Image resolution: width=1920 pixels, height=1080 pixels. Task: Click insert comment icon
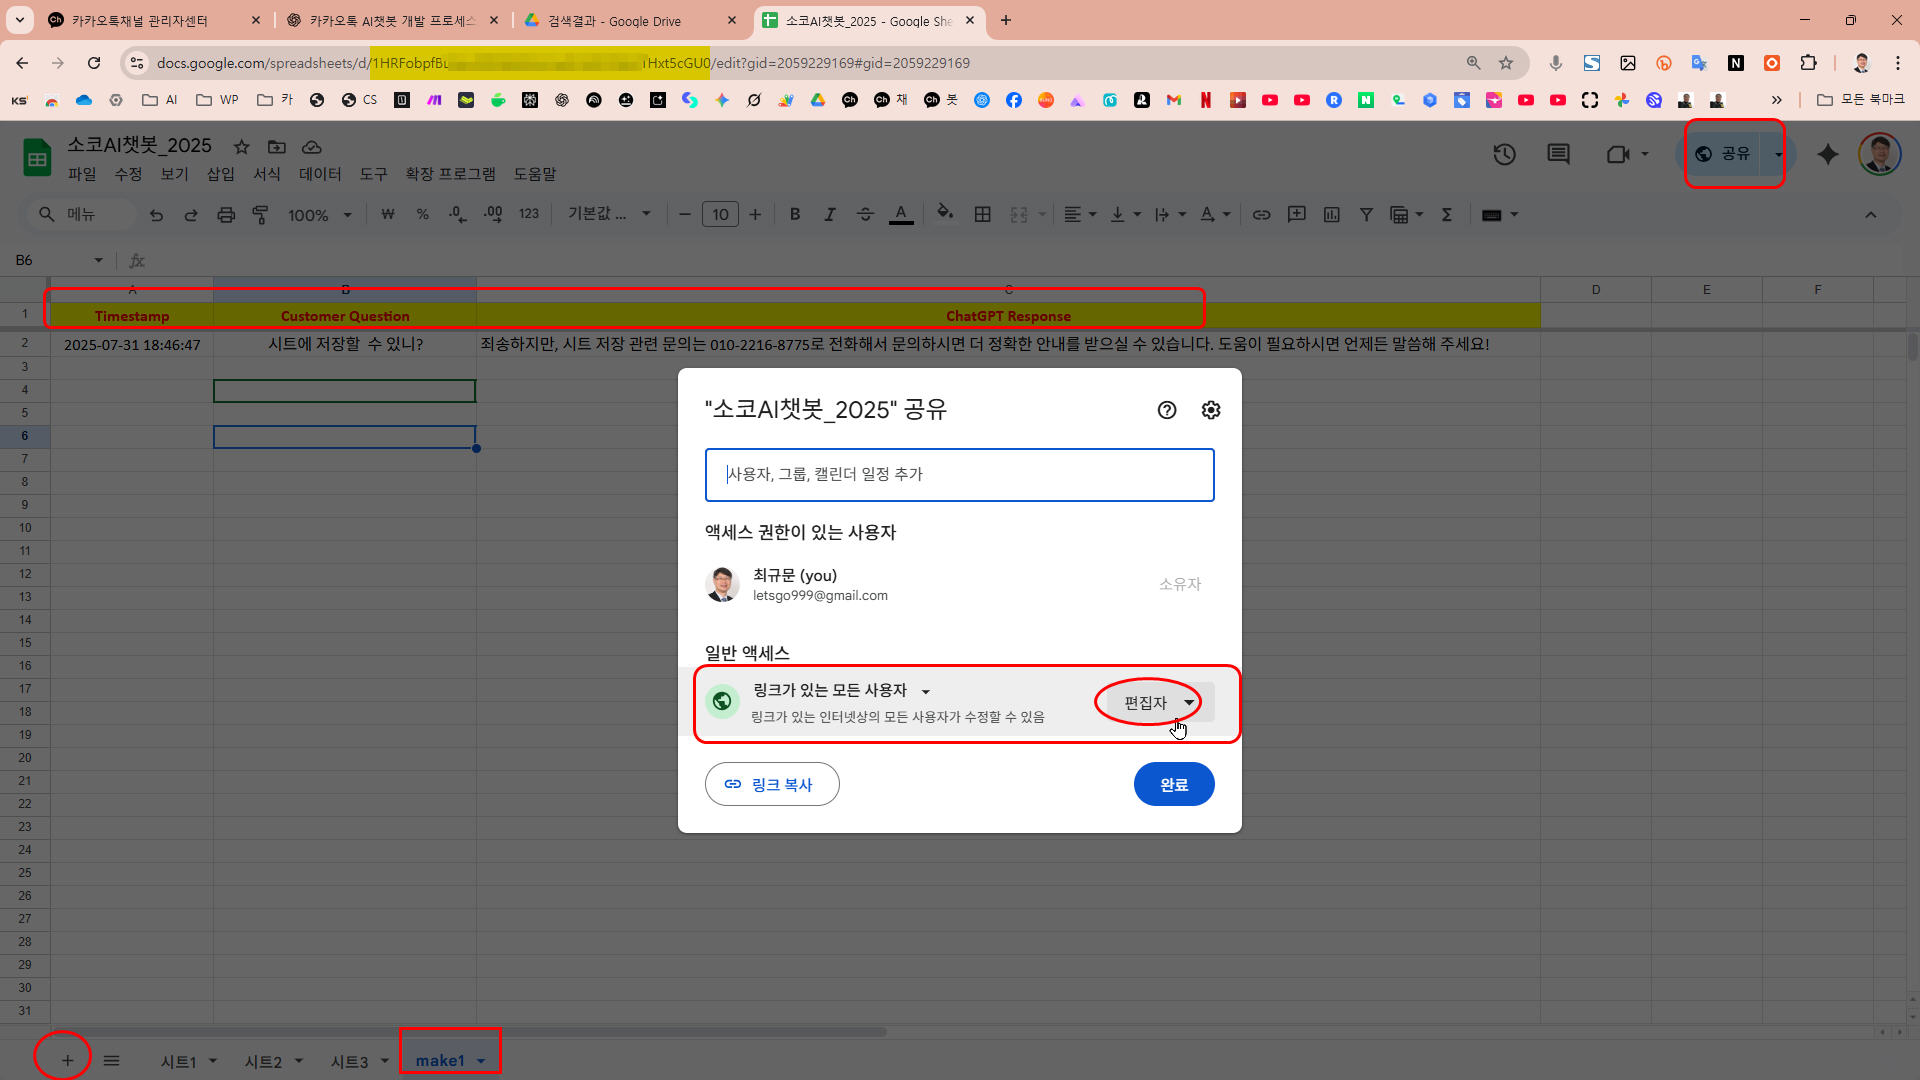[1297, 214]
